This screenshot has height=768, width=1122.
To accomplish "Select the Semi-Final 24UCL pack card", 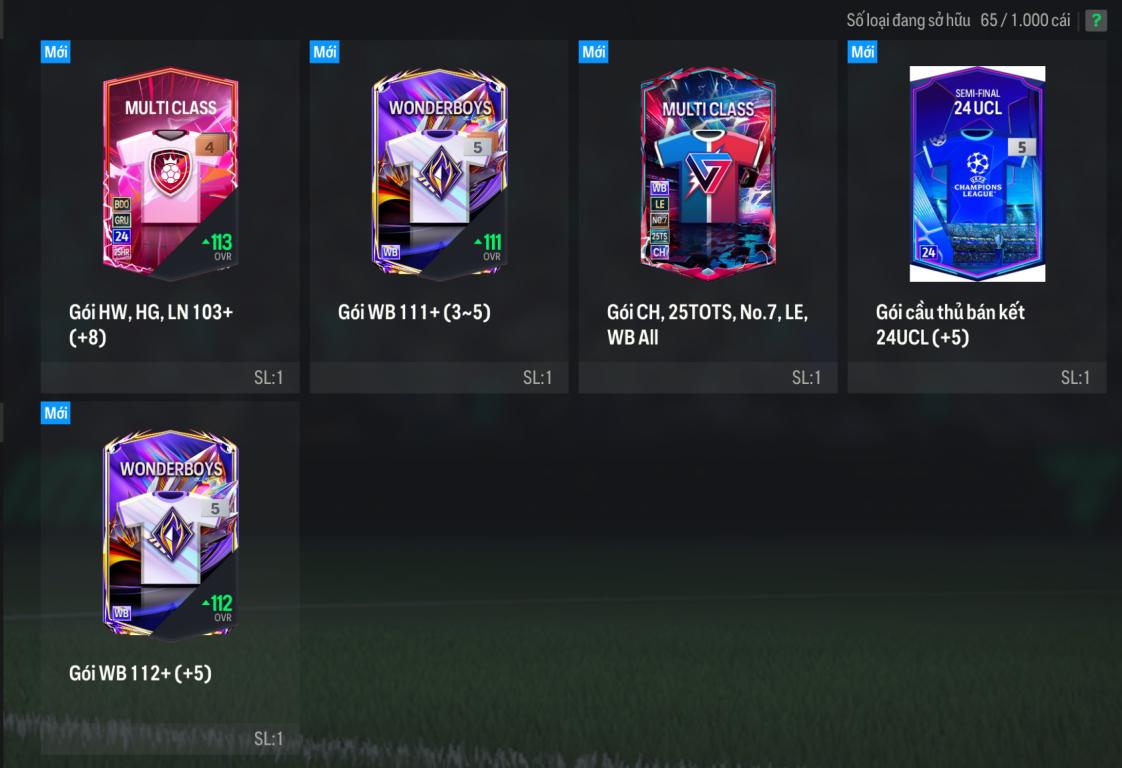I will 977,173.
